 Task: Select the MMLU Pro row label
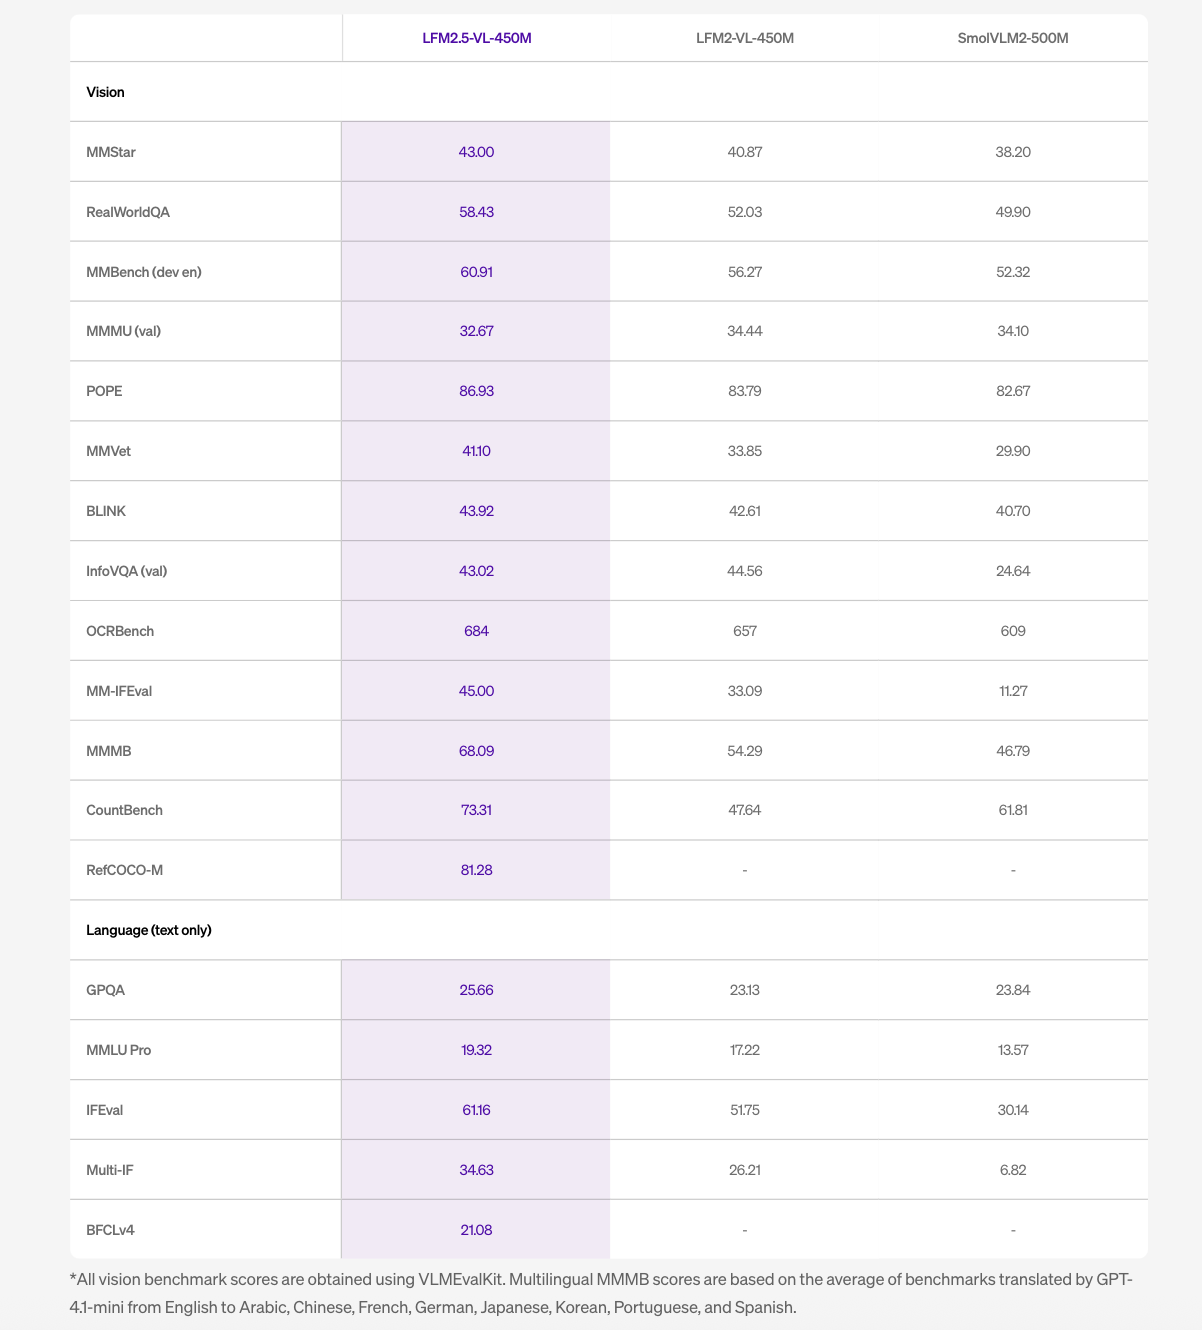click(119, 1050)
